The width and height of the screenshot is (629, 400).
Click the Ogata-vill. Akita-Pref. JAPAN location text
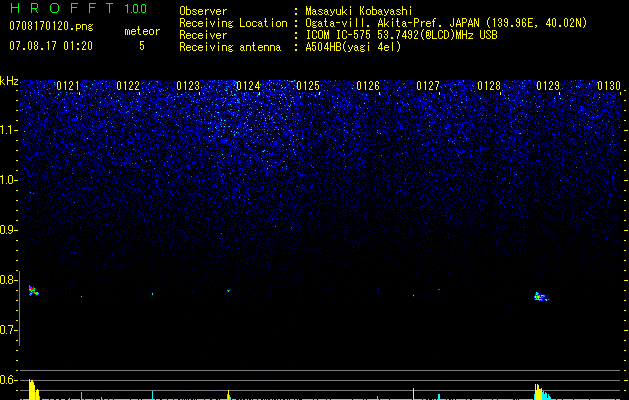point(446,23)
